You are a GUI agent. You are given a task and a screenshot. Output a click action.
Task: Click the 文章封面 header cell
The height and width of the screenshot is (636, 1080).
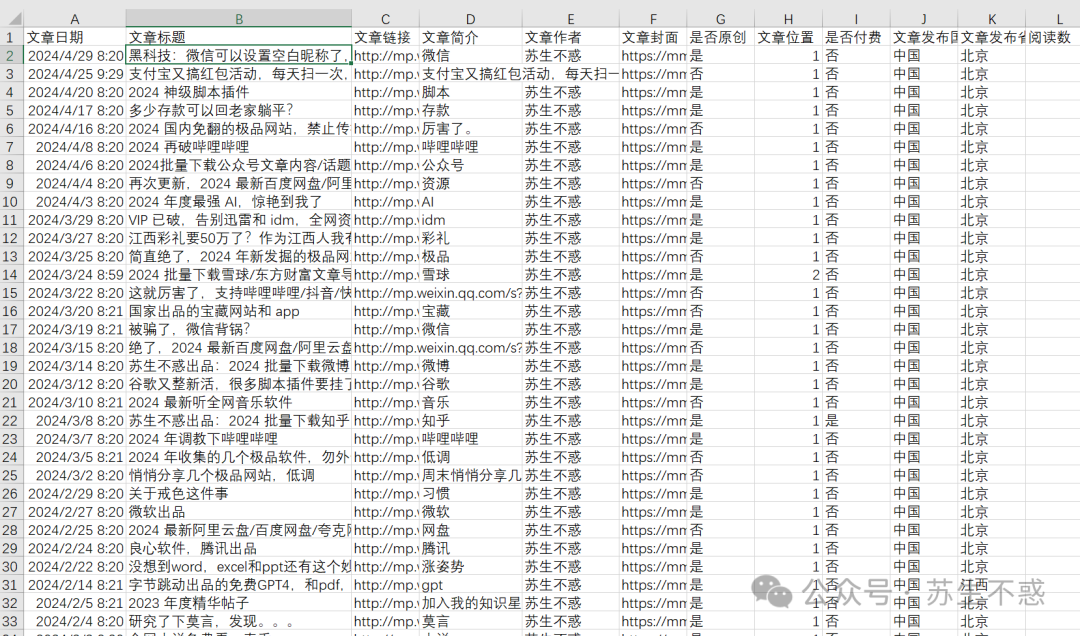pos(653,37)
